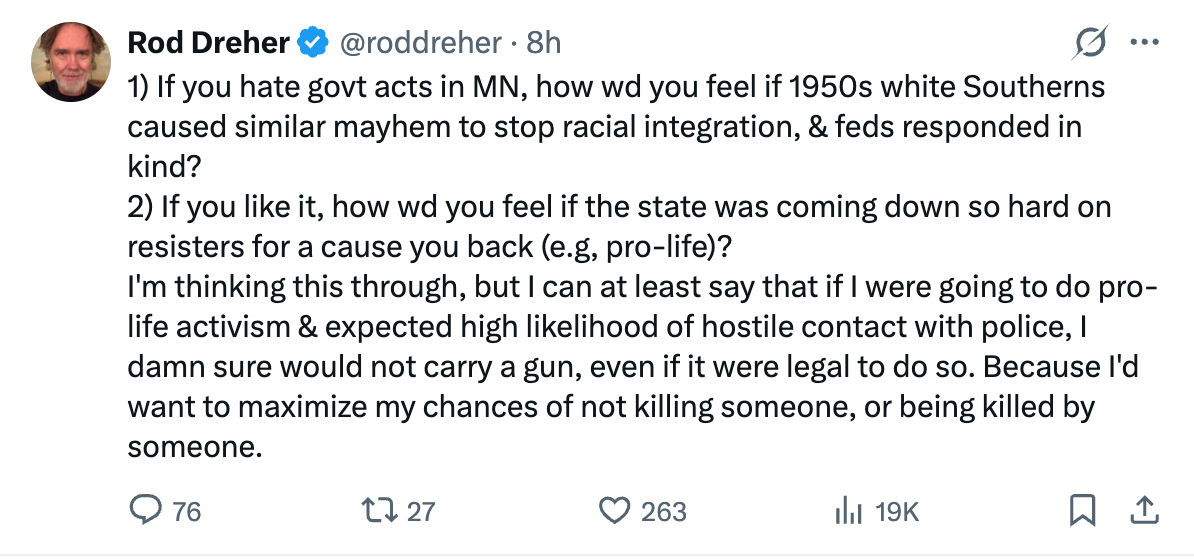Click the blue verified checkmark badge
This screenshot has height=560, width=1194.
(314, 43)
